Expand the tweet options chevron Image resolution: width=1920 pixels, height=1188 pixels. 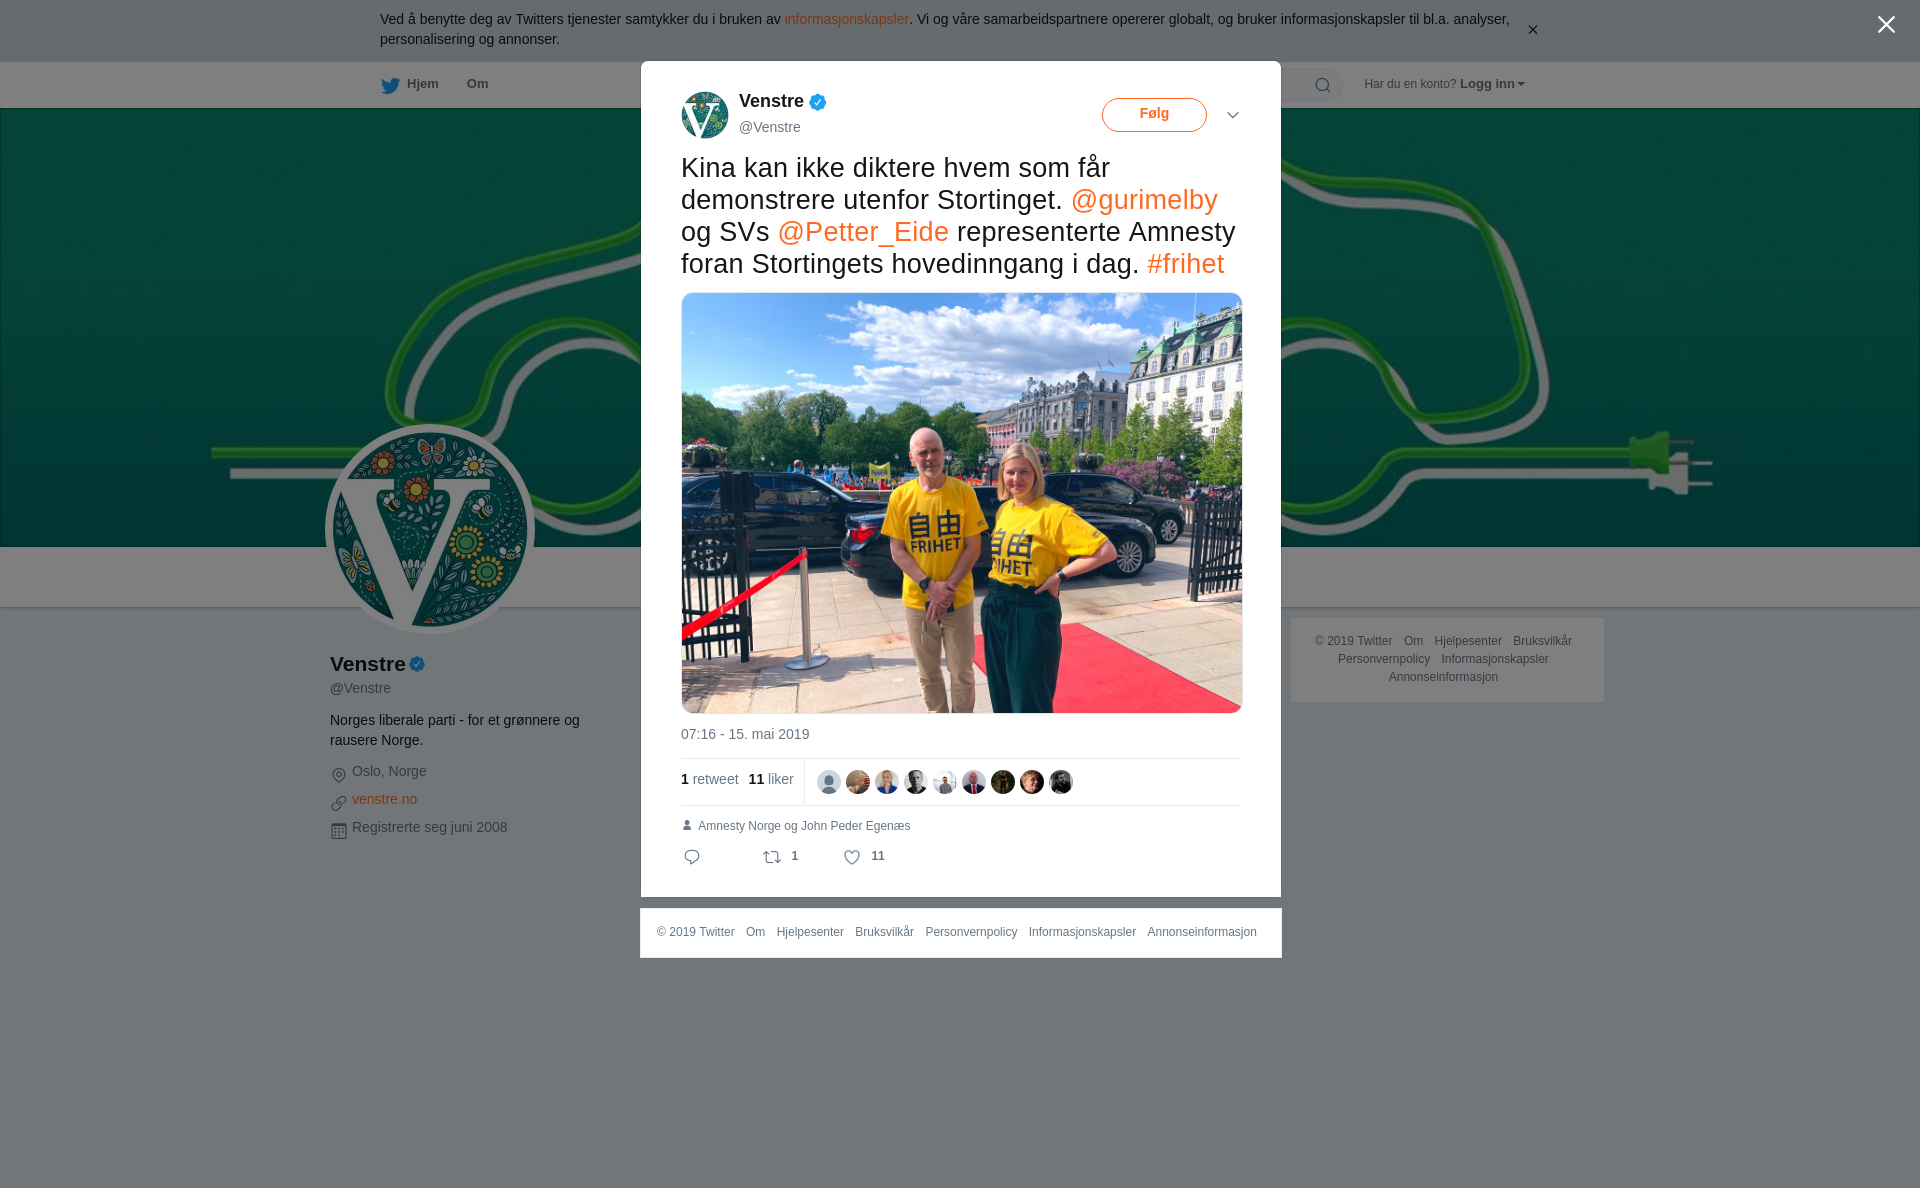pos(1233,115)
